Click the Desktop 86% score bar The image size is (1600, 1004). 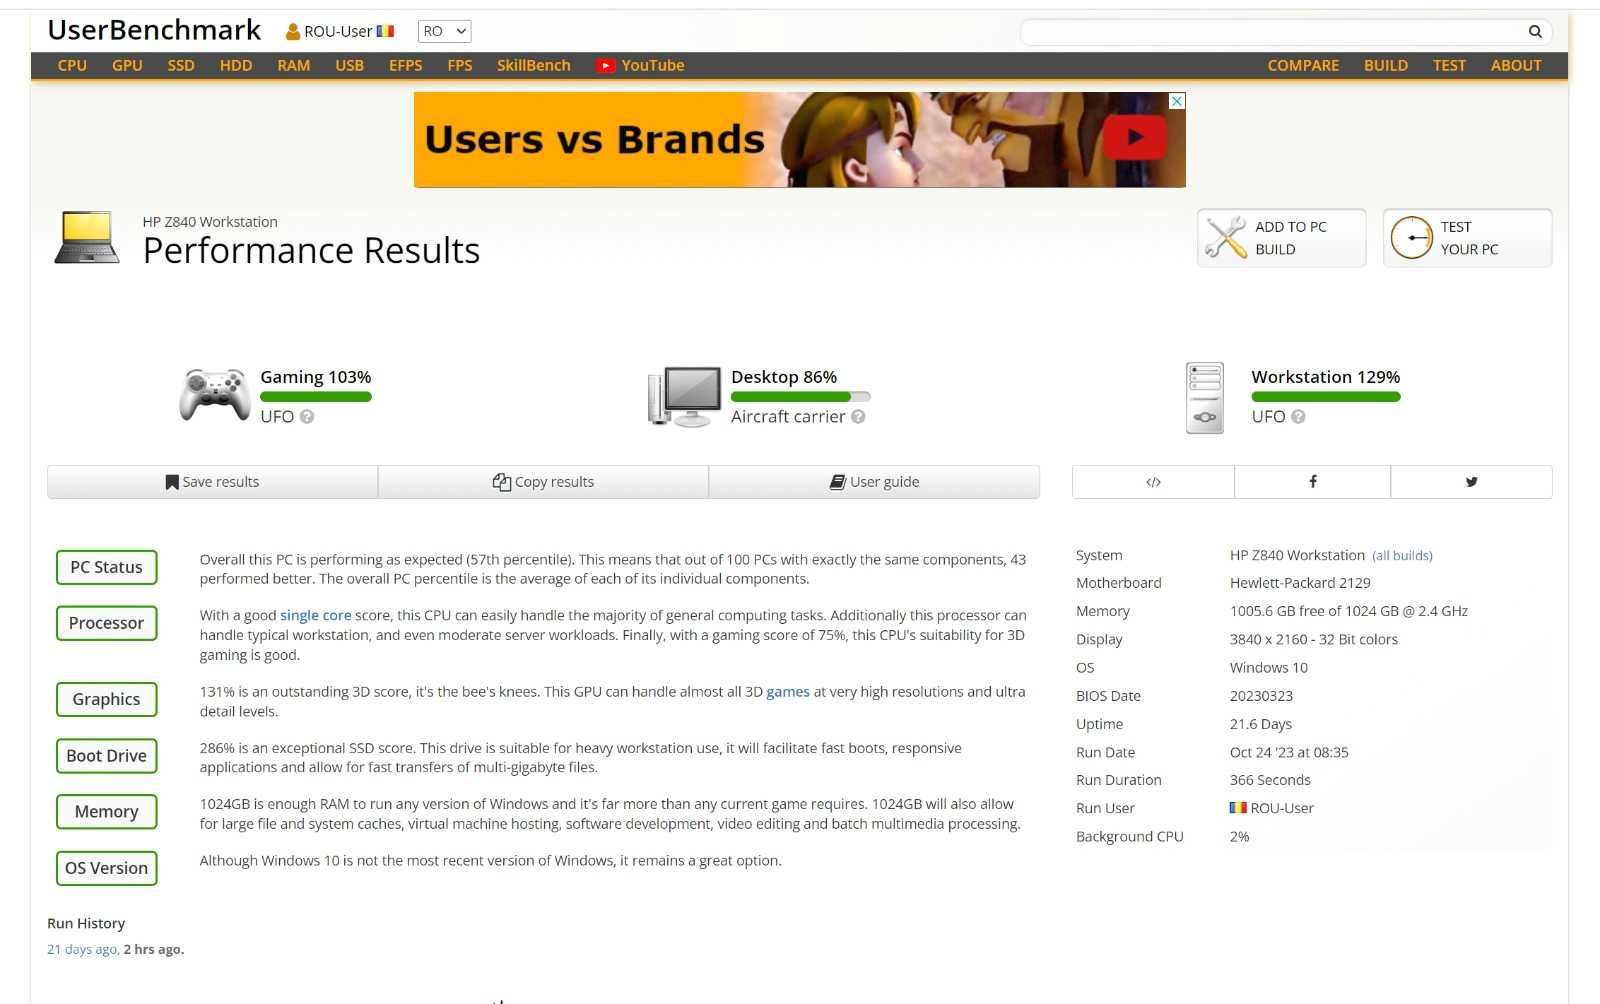point(801,397)
